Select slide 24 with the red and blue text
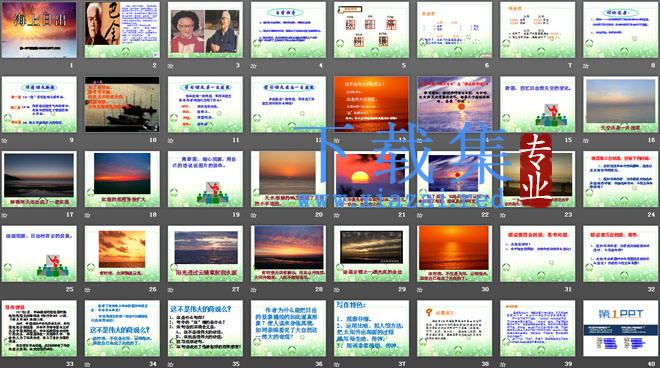Image resolution: width=660 pixels, height=368 pixels. point(620,179)
